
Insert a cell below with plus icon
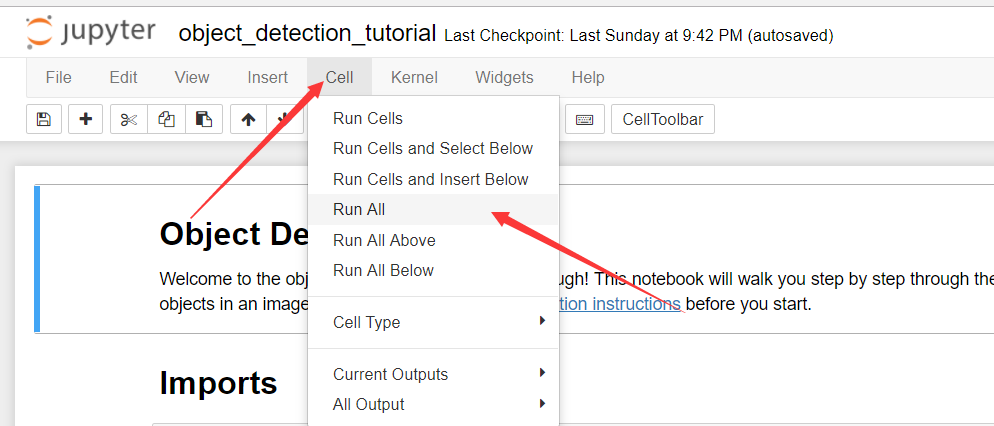pos(86,120)
